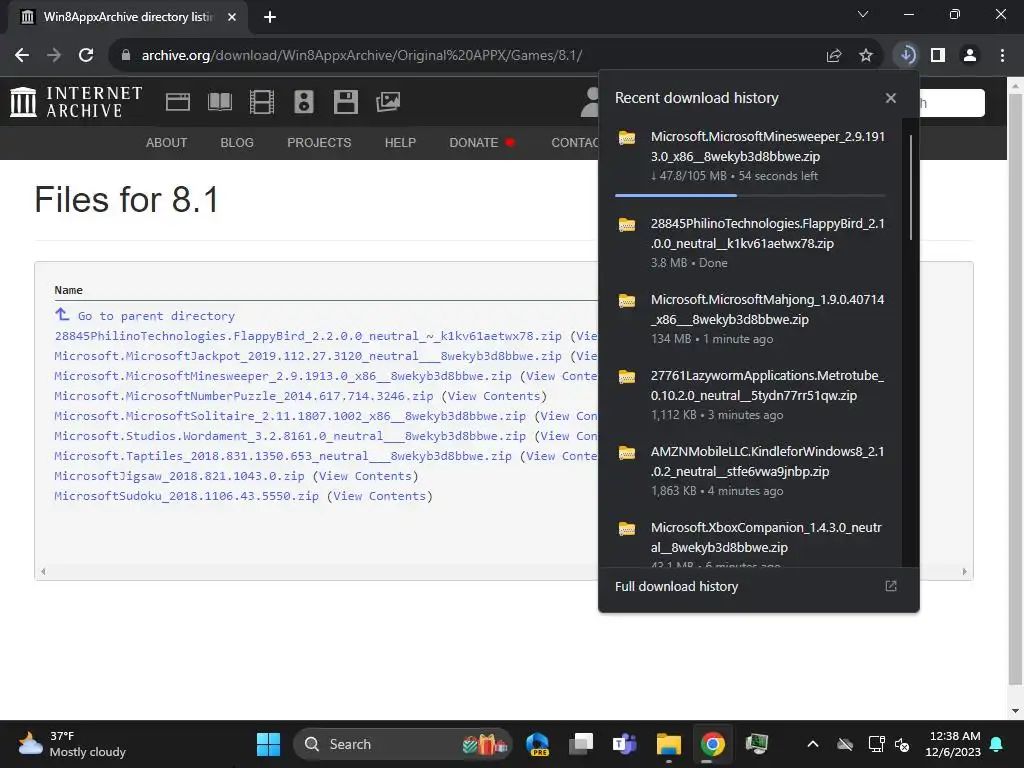The height and width of the screenshot is (768, 1024).
Task: Close the Recent download history popup
Action: pyautogui.click(x=891, y=98)
